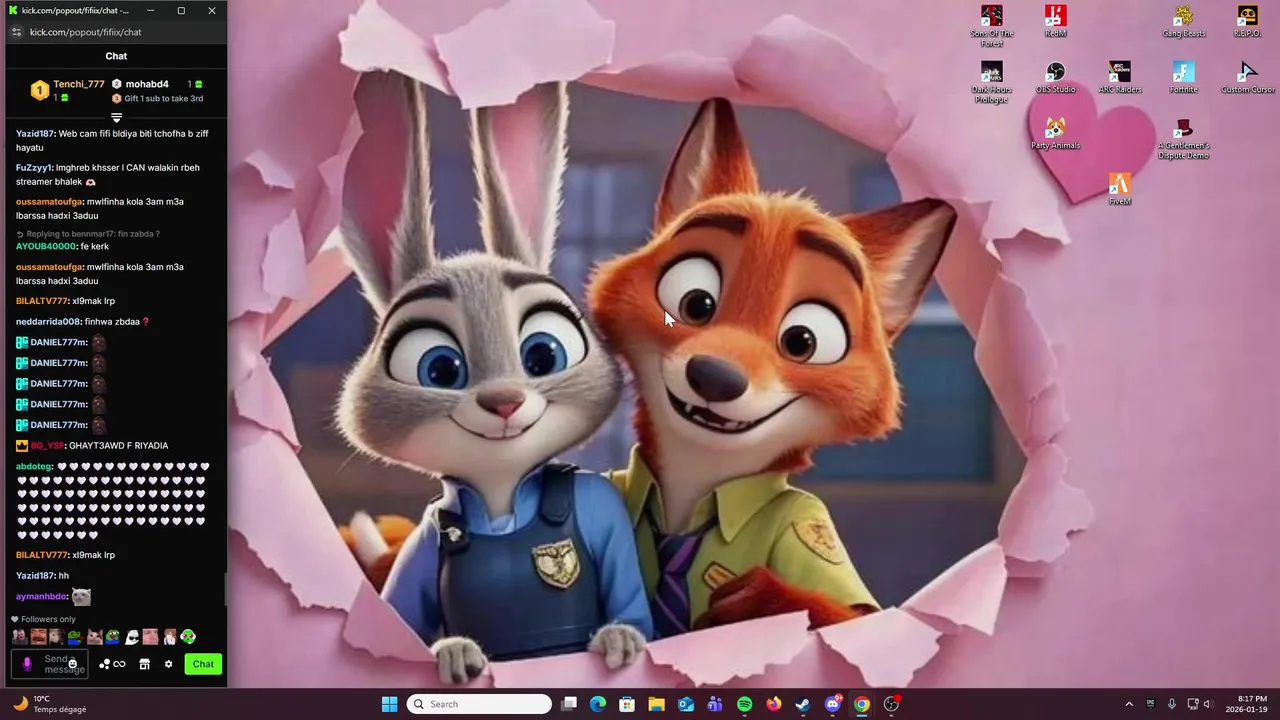
Task: Click the purple microphone icon in chat input
Action: pos(27,664)
